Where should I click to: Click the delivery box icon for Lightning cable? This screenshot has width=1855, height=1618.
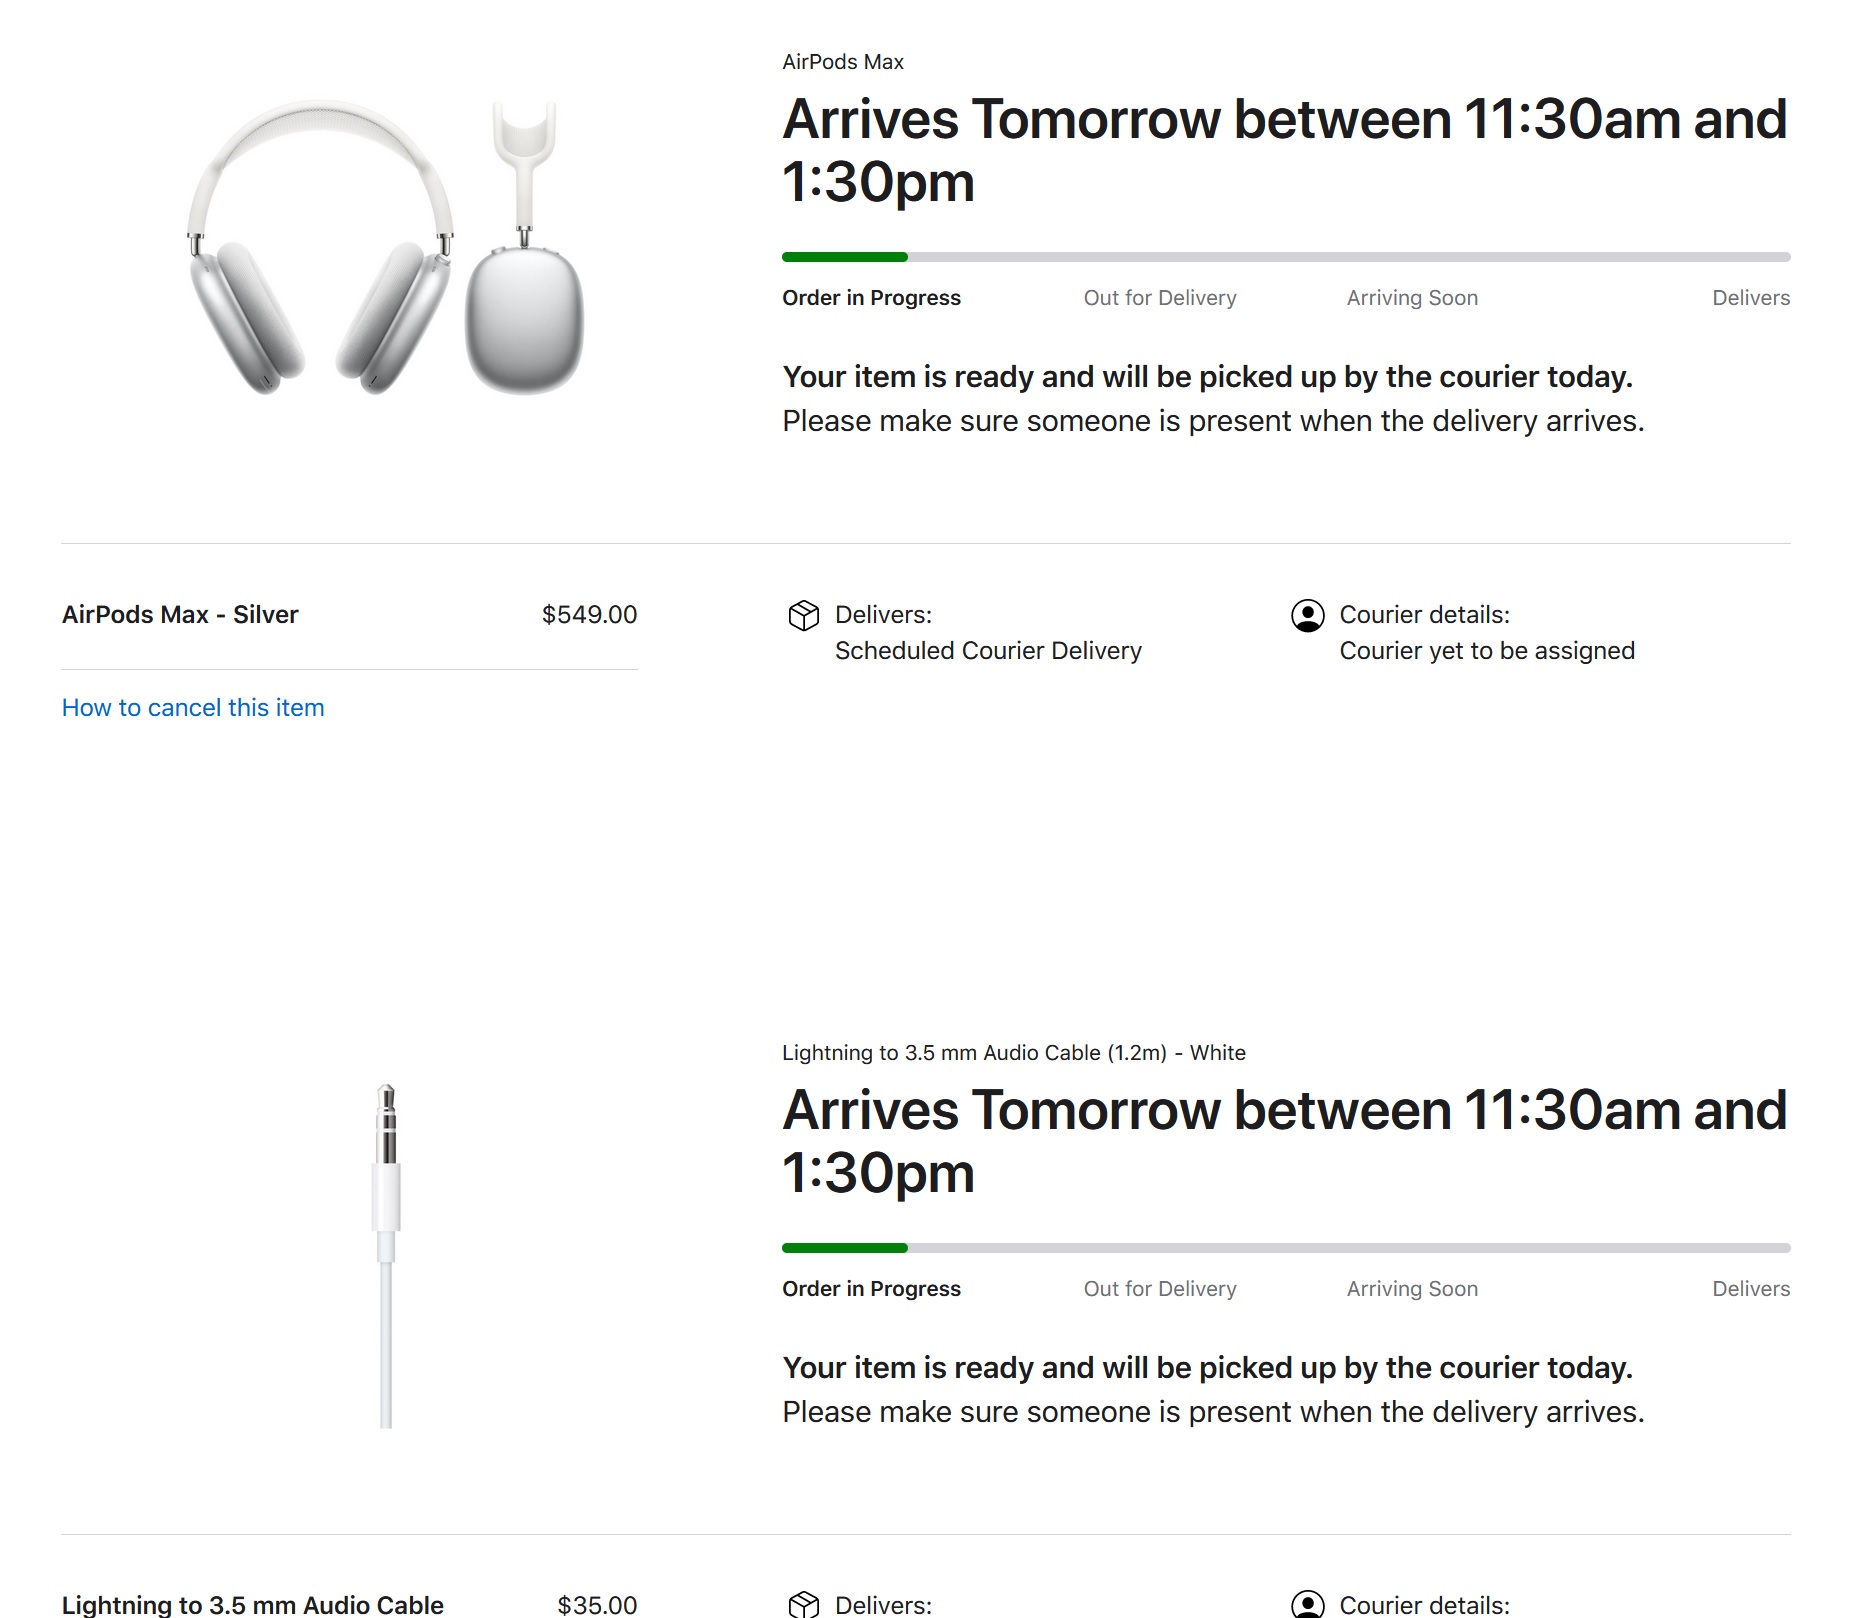803,1604
